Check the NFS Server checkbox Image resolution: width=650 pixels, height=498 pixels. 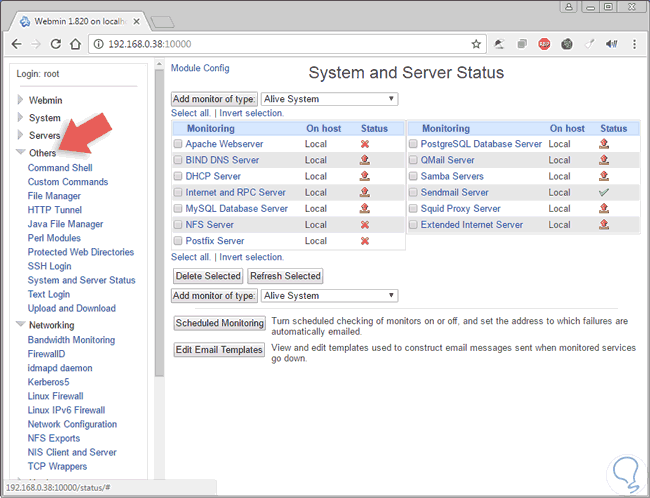point(178,225)
